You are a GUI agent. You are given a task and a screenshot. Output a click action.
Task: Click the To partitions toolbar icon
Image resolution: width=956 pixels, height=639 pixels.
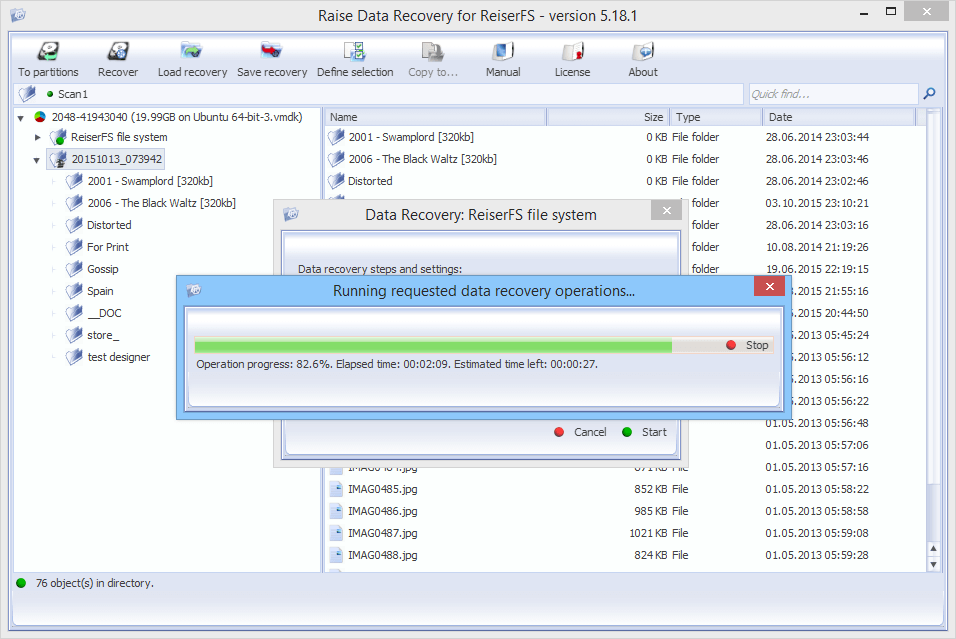point(47,55)
